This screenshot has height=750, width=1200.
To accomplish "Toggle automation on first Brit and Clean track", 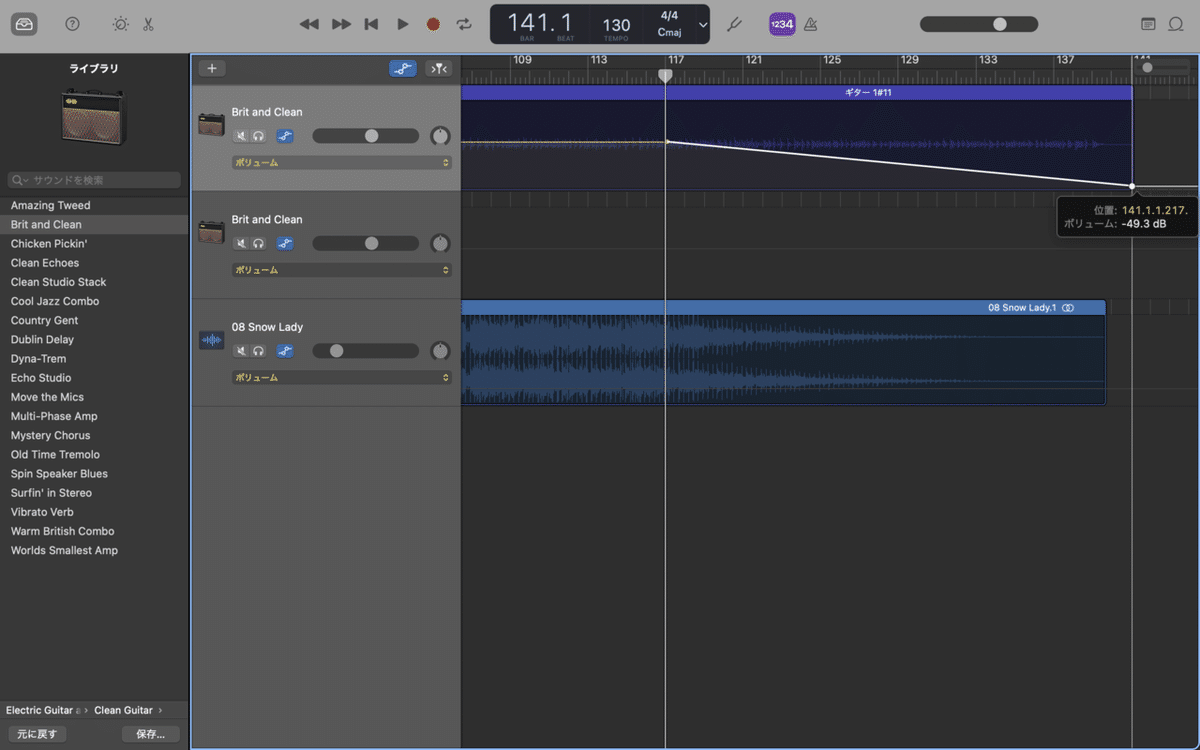I will pyautogui.click(x=285, y=136).
